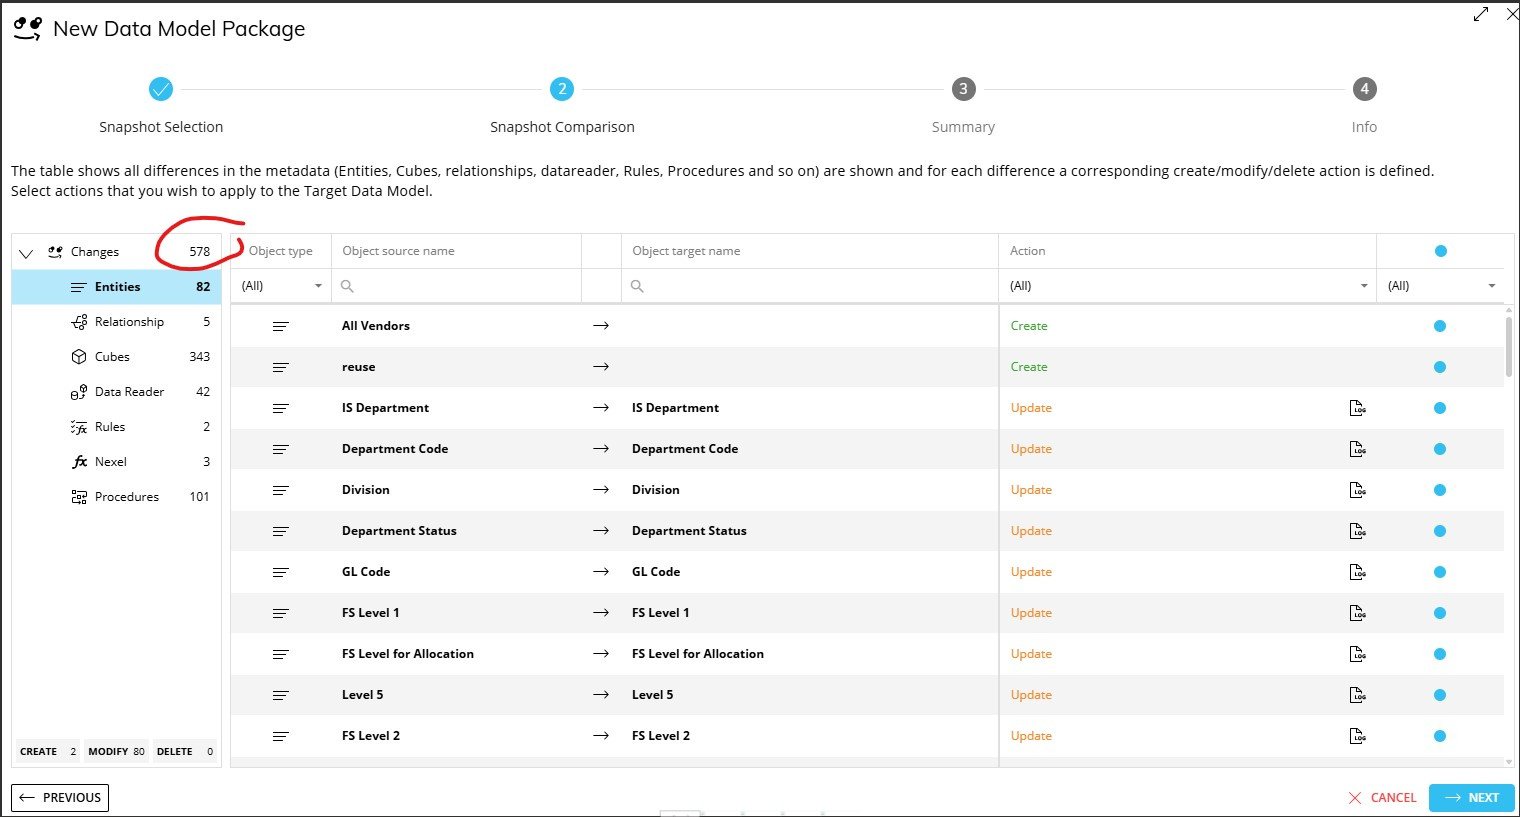
Task: Click the Previous button
Action: click(60, 797)
